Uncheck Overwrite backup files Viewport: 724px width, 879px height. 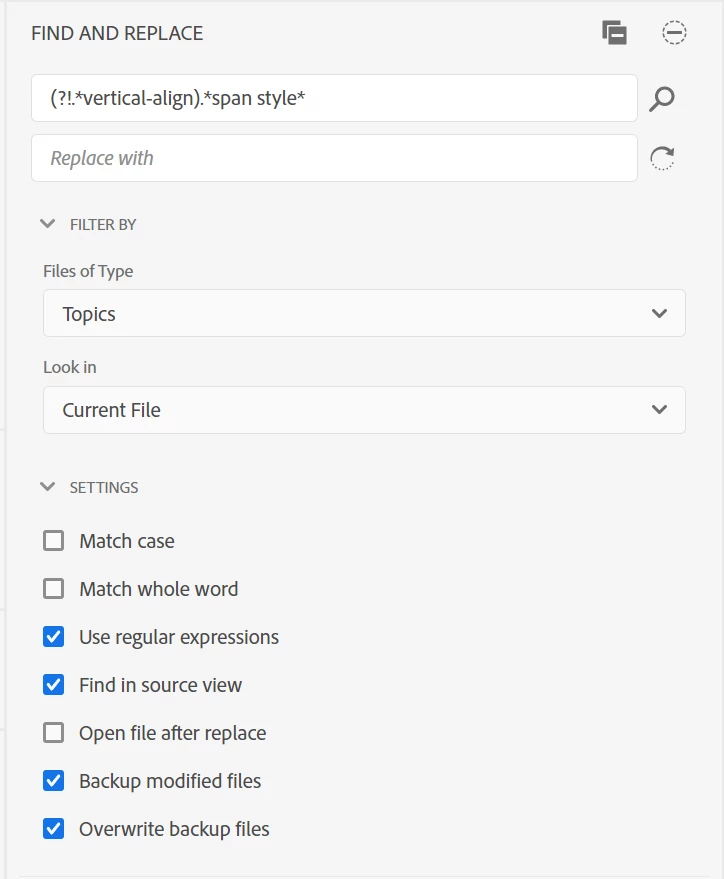54,829
